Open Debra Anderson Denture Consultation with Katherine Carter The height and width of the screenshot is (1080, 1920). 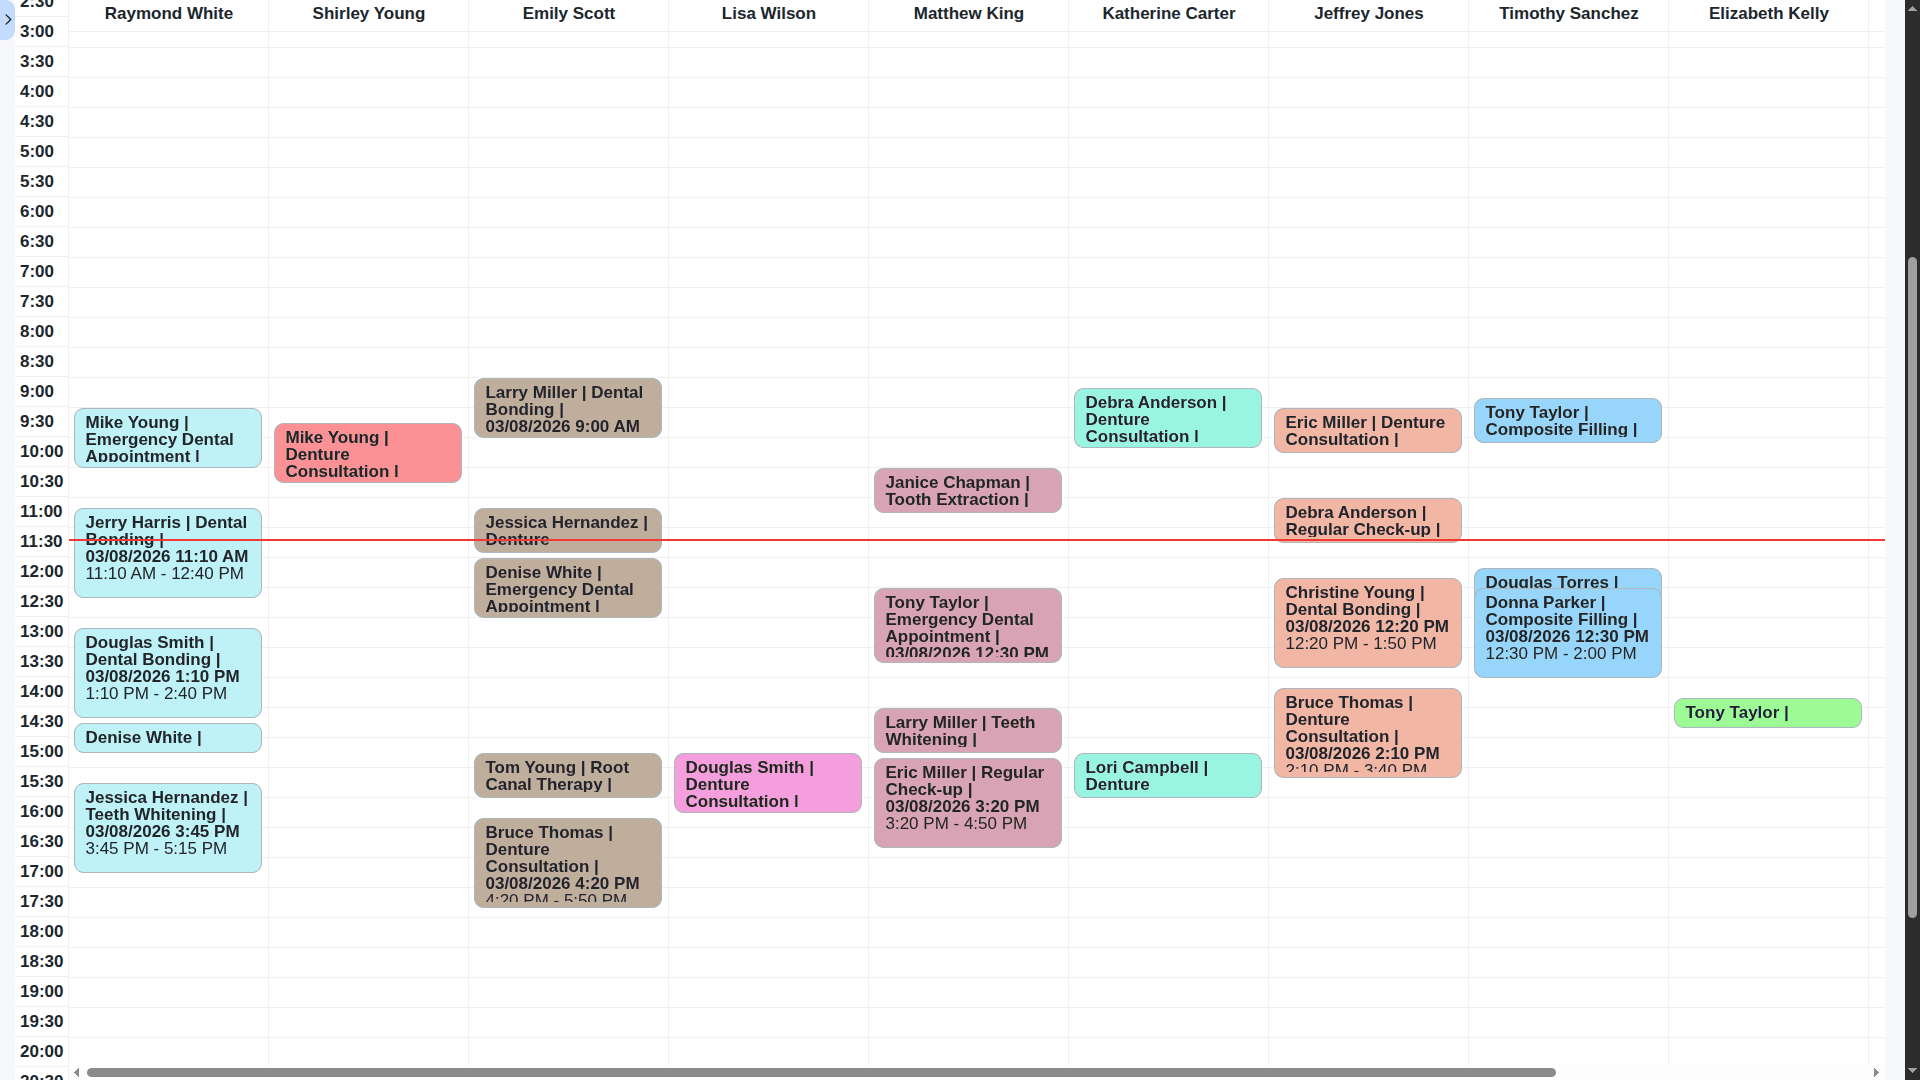(1167, 418)
